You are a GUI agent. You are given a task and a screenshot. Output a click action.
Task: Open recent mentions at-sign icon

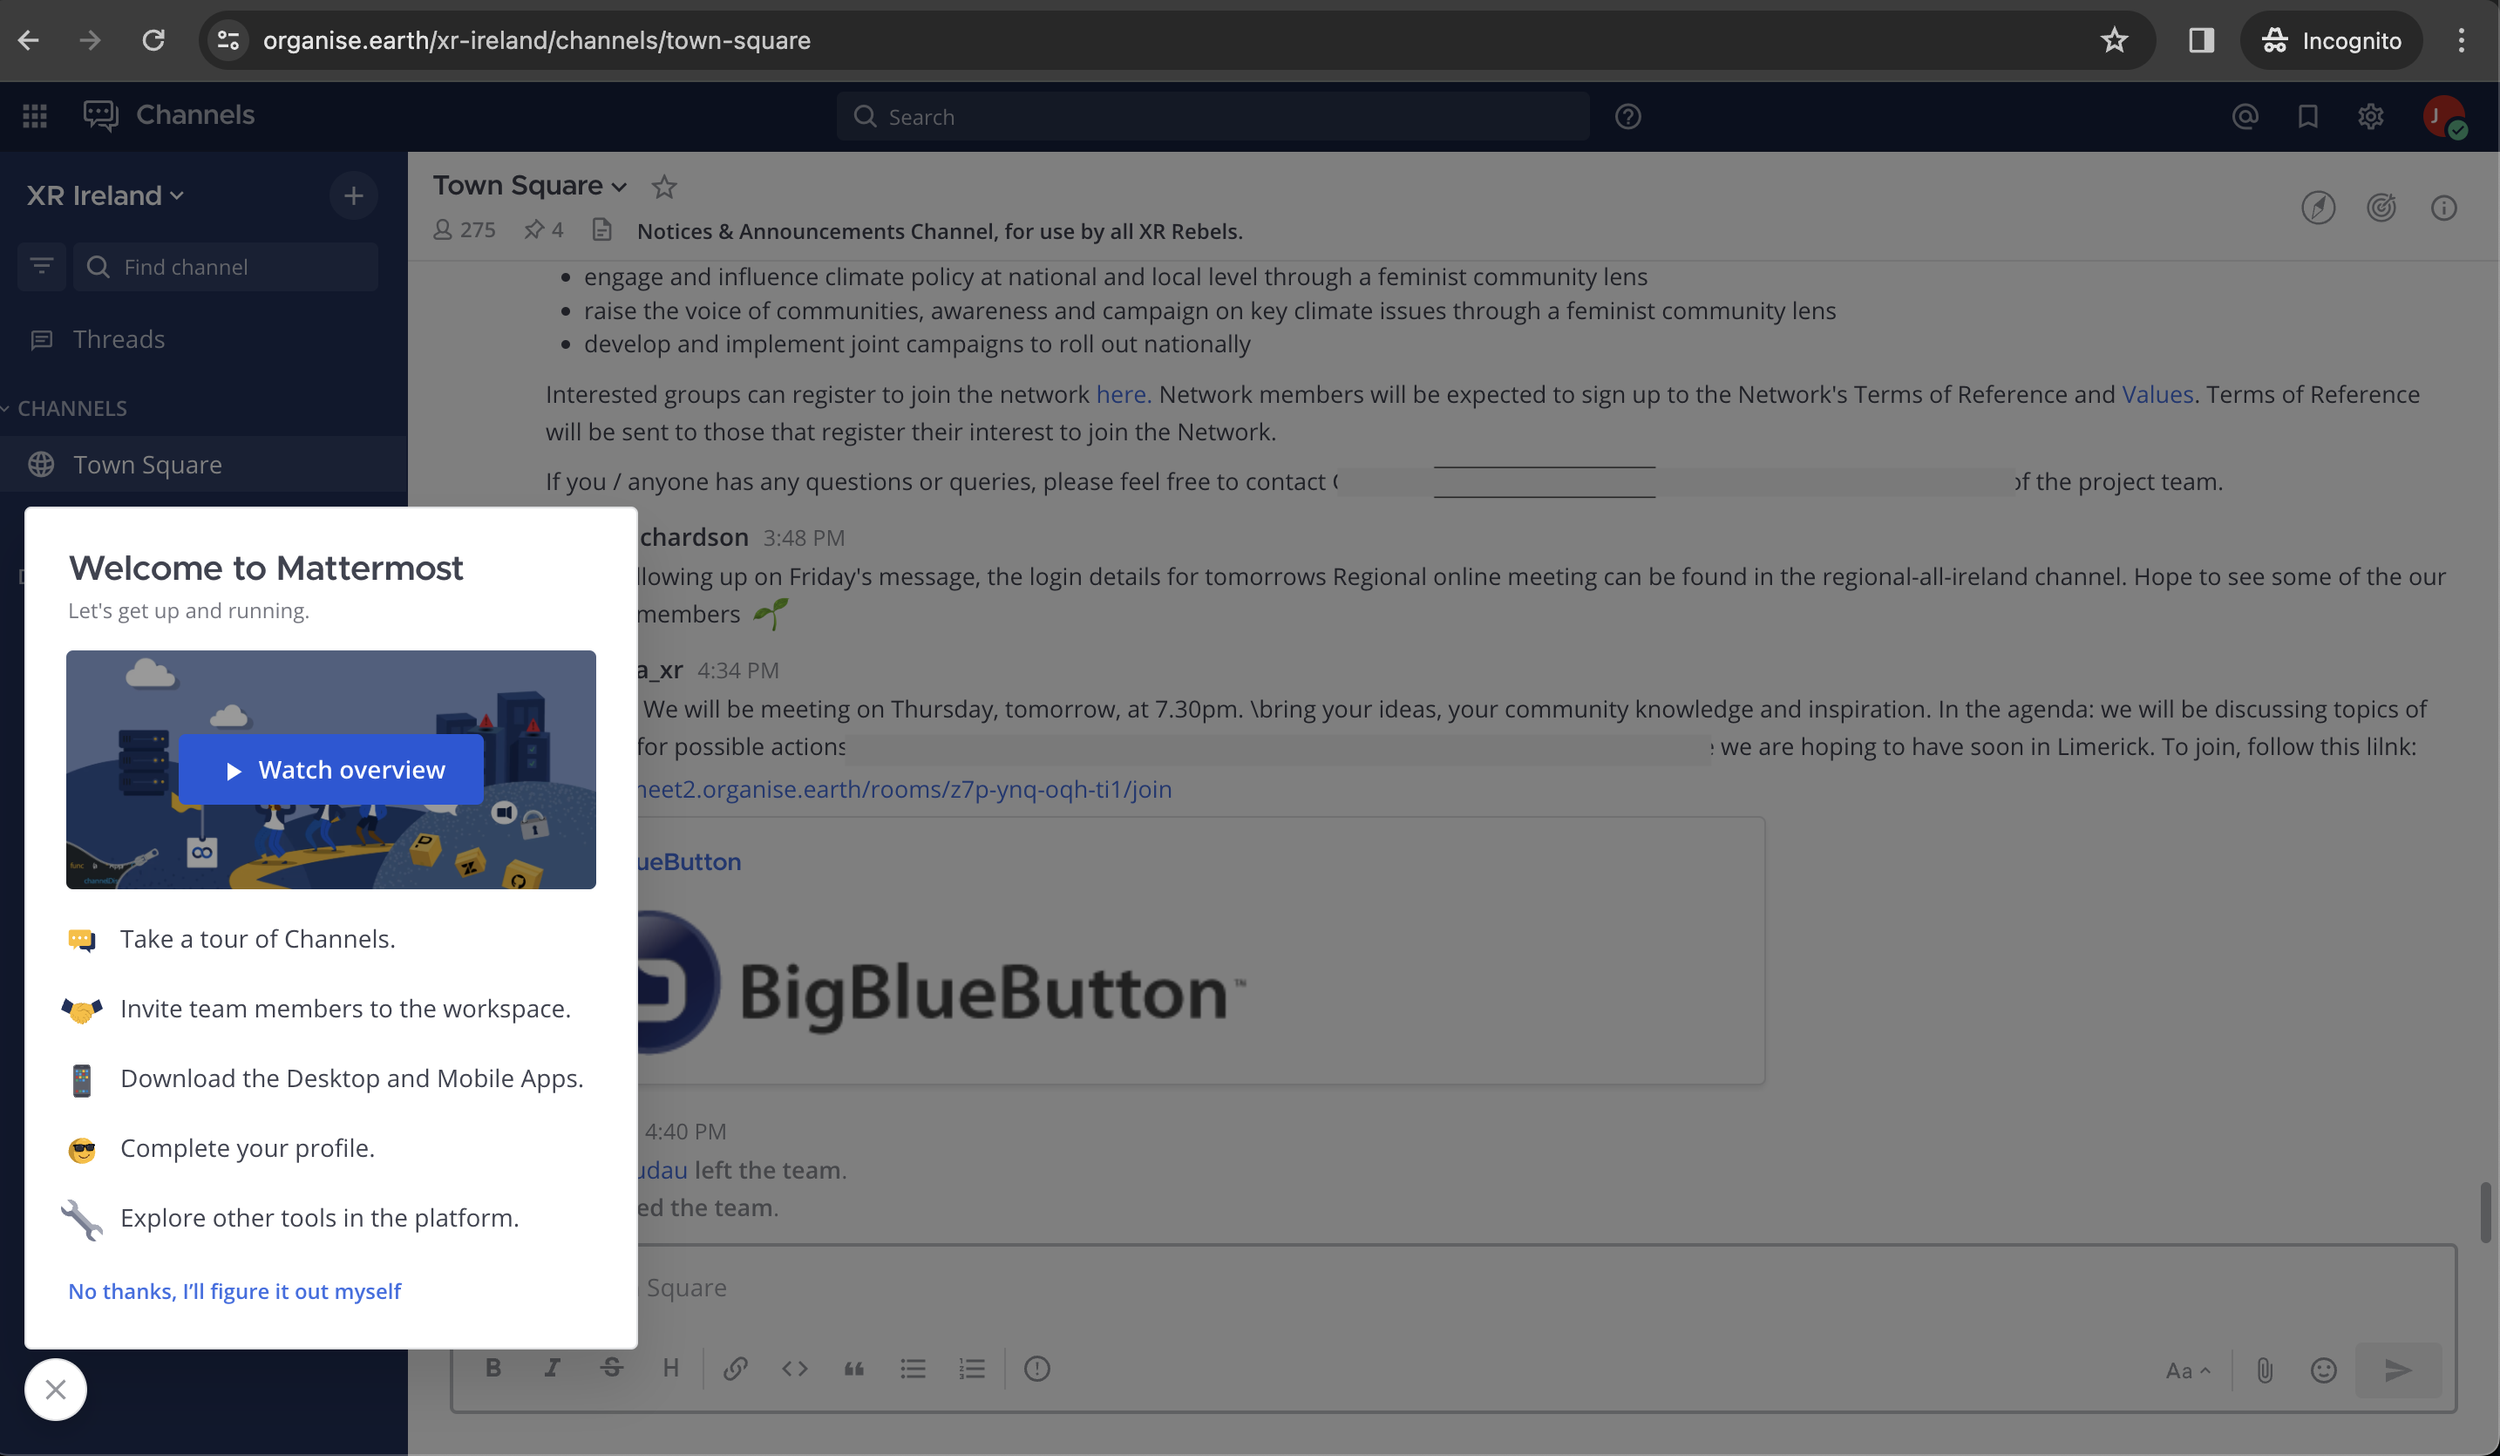click(2244, 116)
